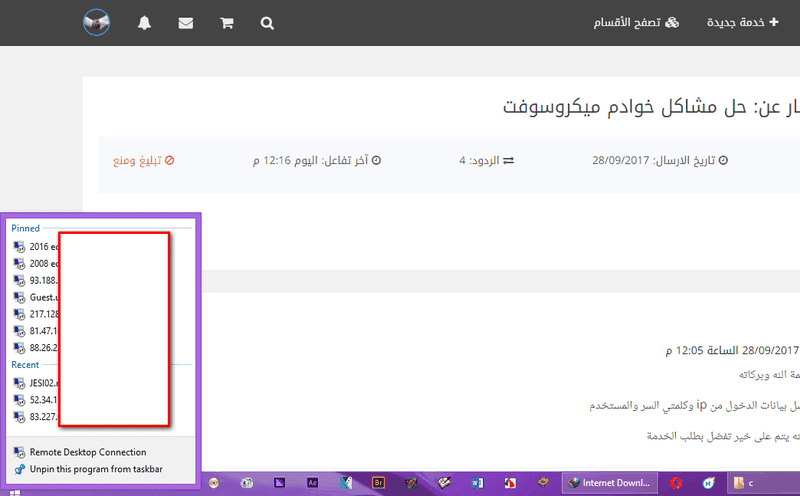Open pinned 93.188 remote desktop entry
800x496 pixels.
pos(36,280)
